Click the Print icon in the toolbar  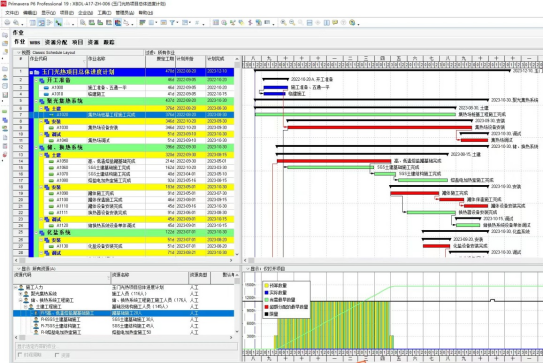(x=7, y=23)
